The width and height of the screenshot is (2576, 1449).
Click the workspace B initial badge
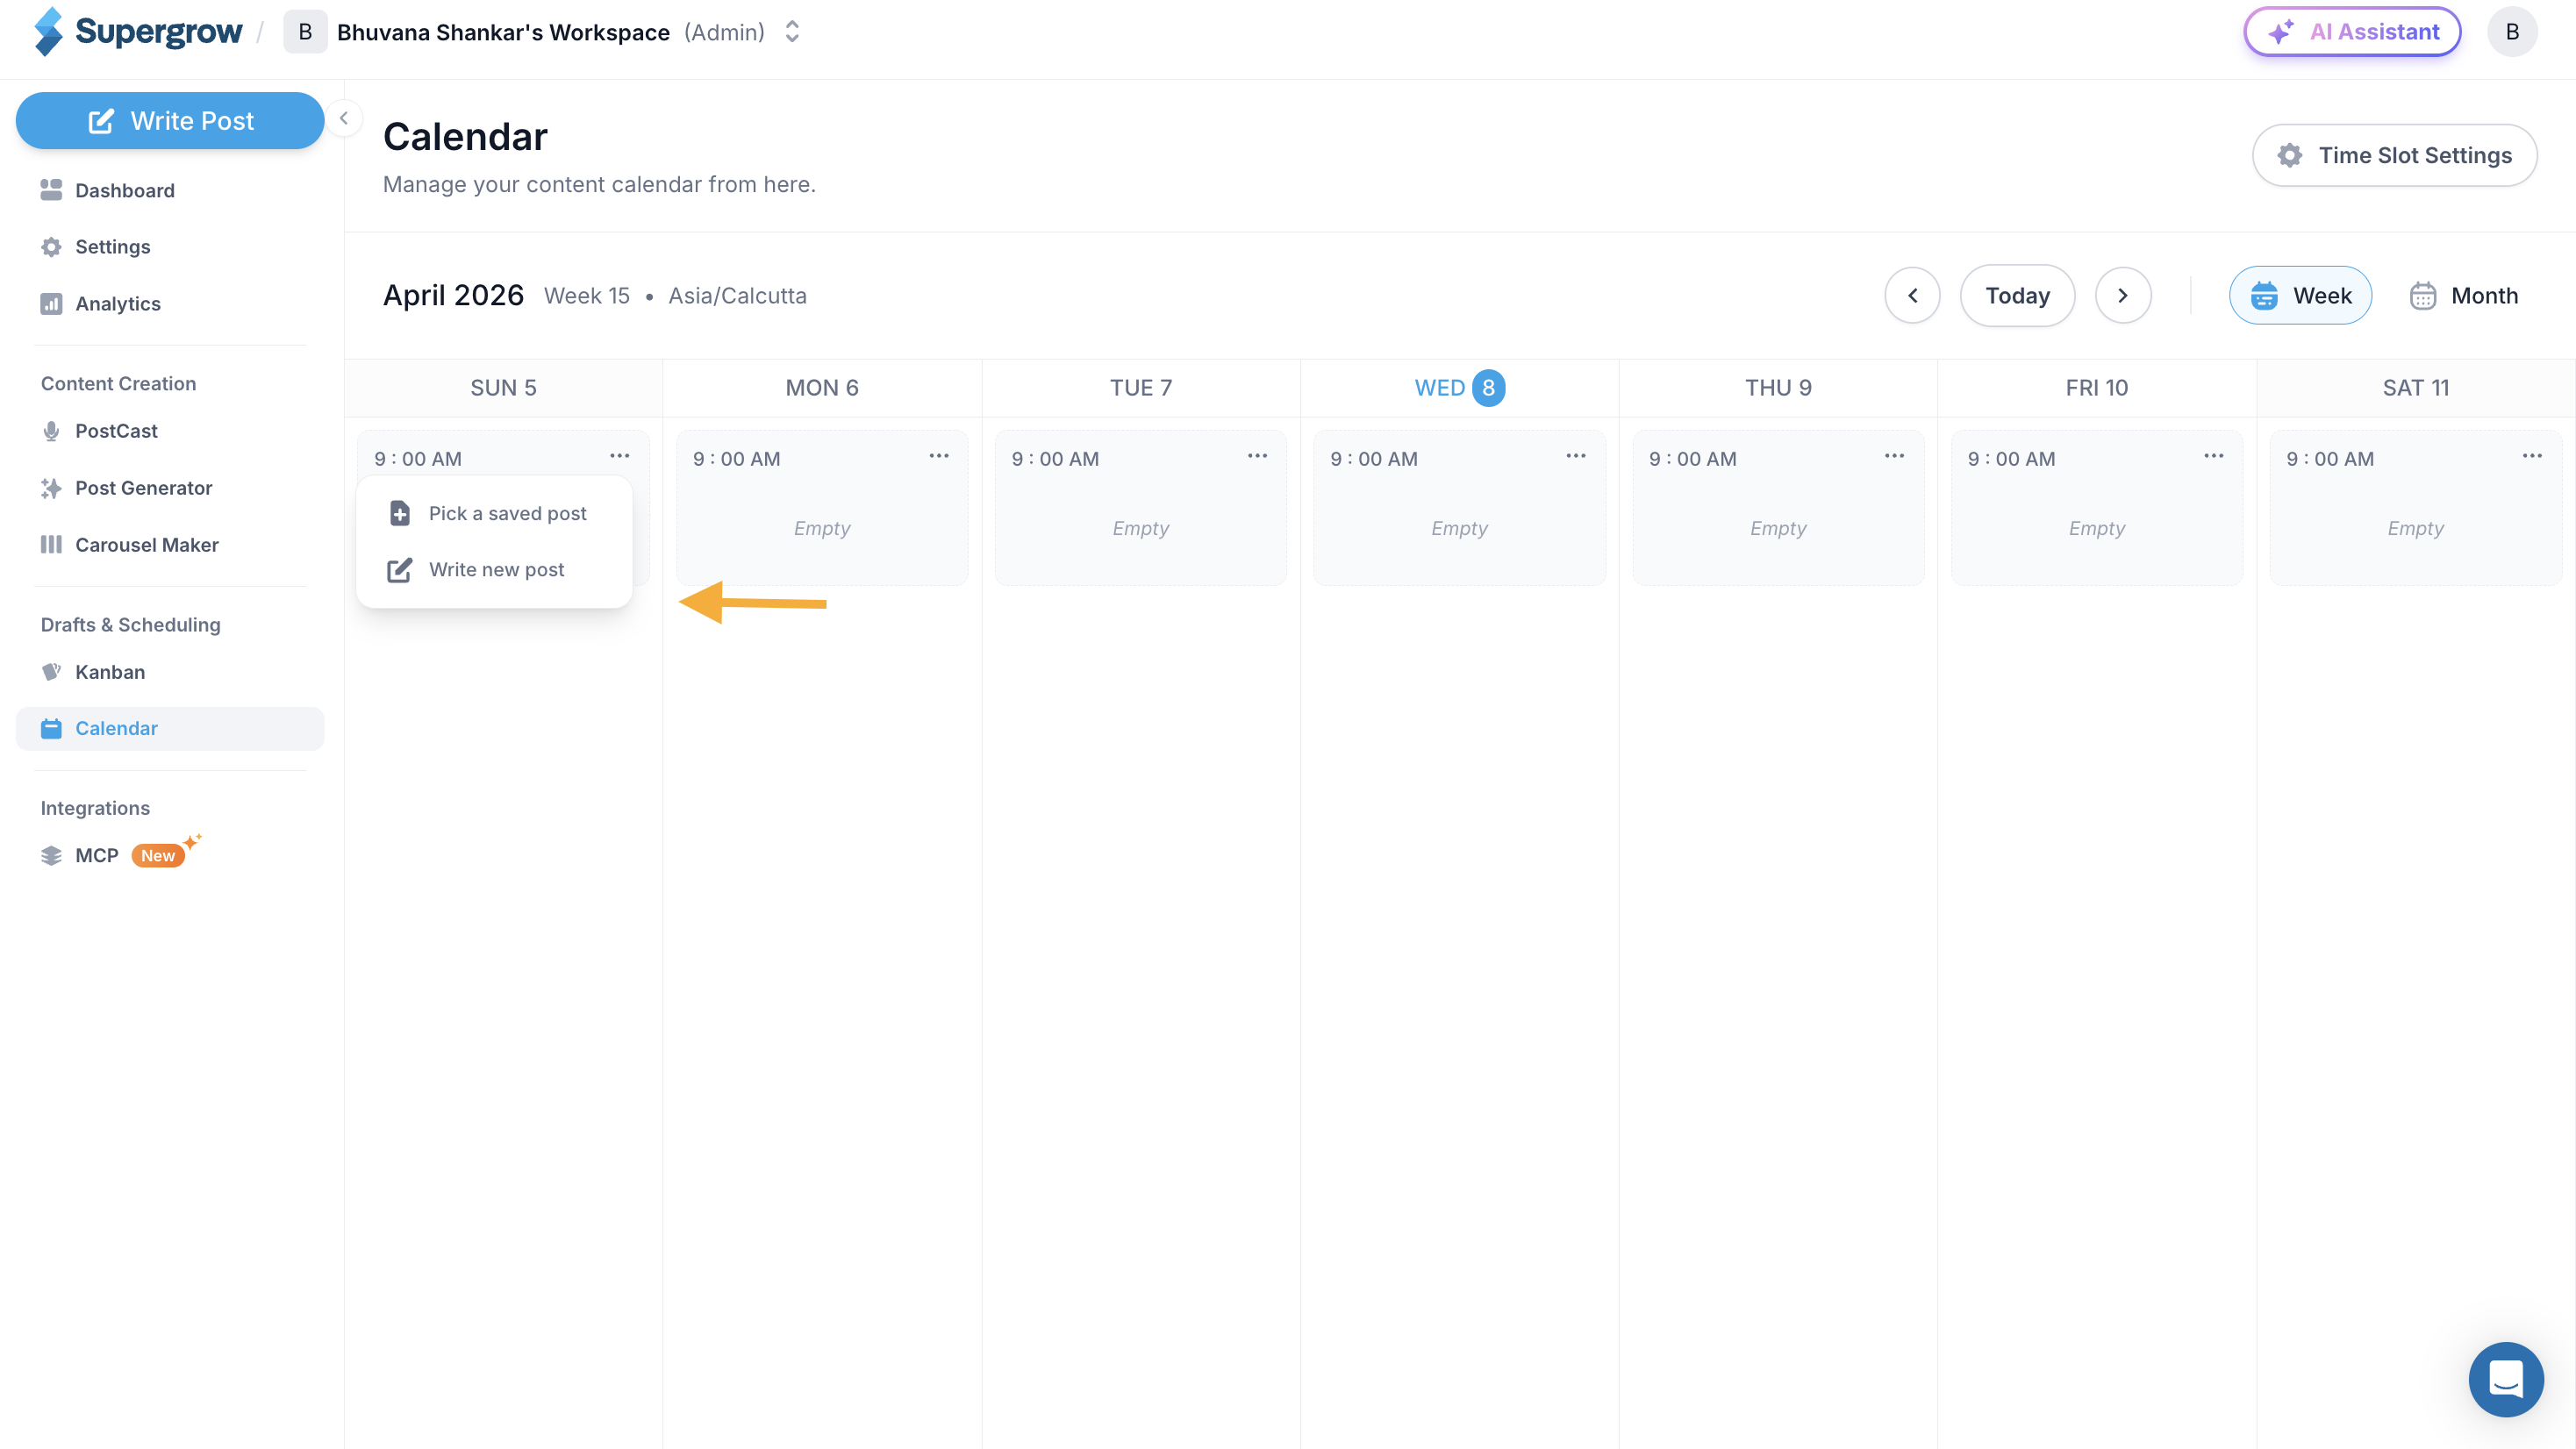pyautogui.click(x=305, y=32)
